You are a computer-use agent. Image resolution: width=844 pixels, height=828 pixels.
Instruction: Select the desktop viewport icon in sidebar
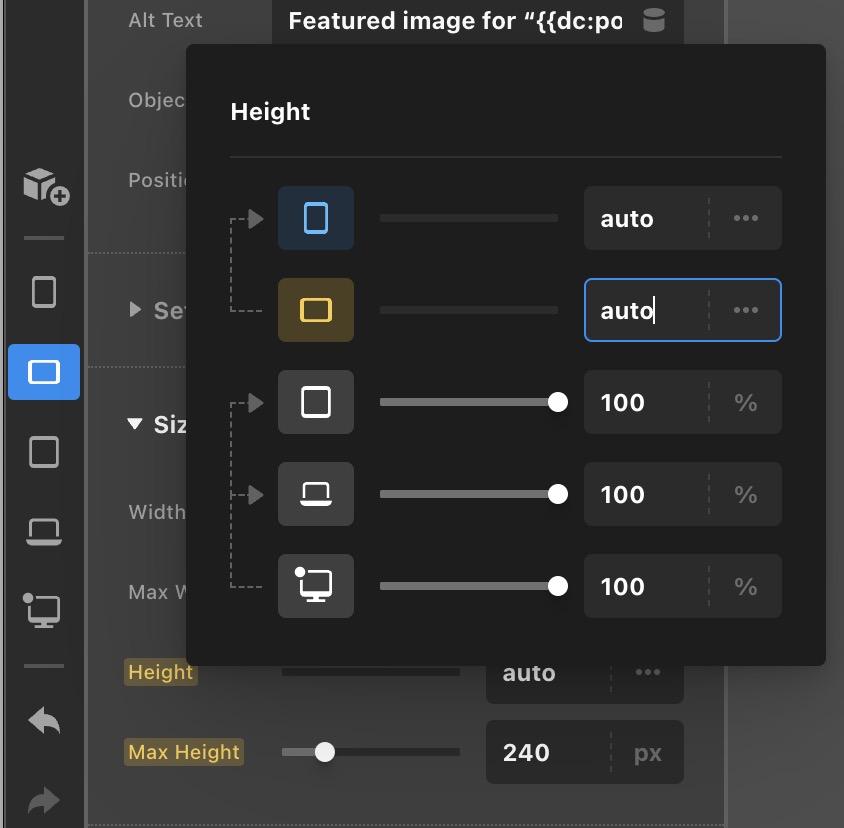click(44, 608)
